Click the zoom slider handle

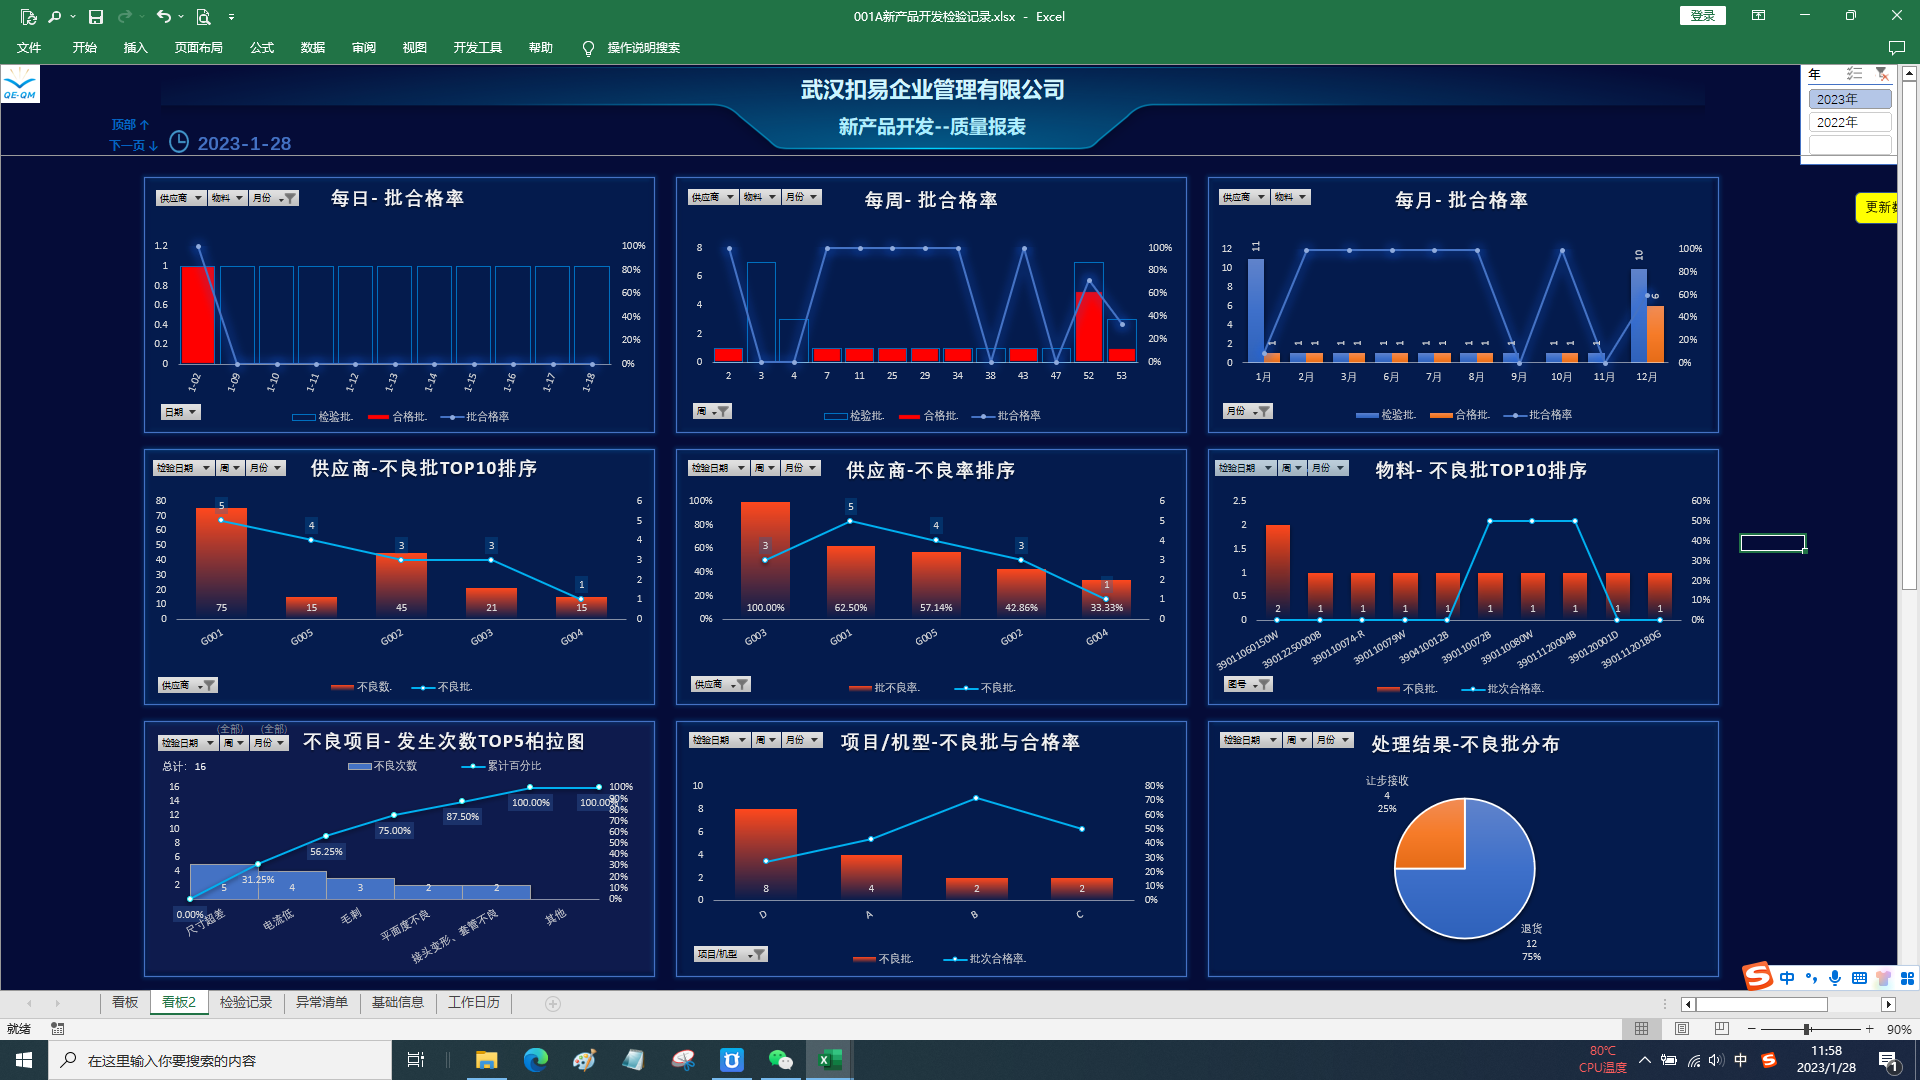coord(1807,1029)
